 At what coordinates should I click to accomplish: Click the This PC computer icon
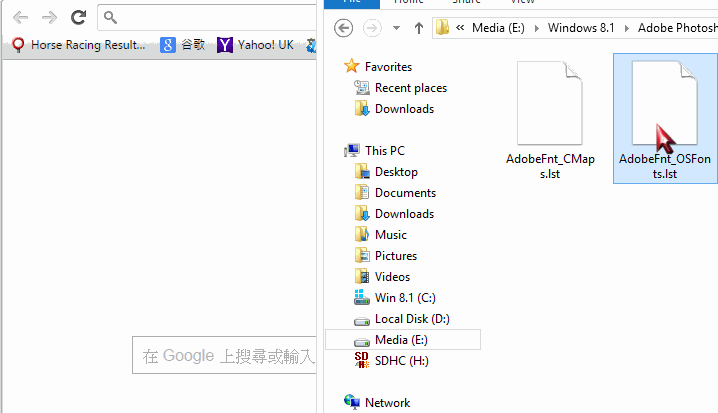(352, 150)
